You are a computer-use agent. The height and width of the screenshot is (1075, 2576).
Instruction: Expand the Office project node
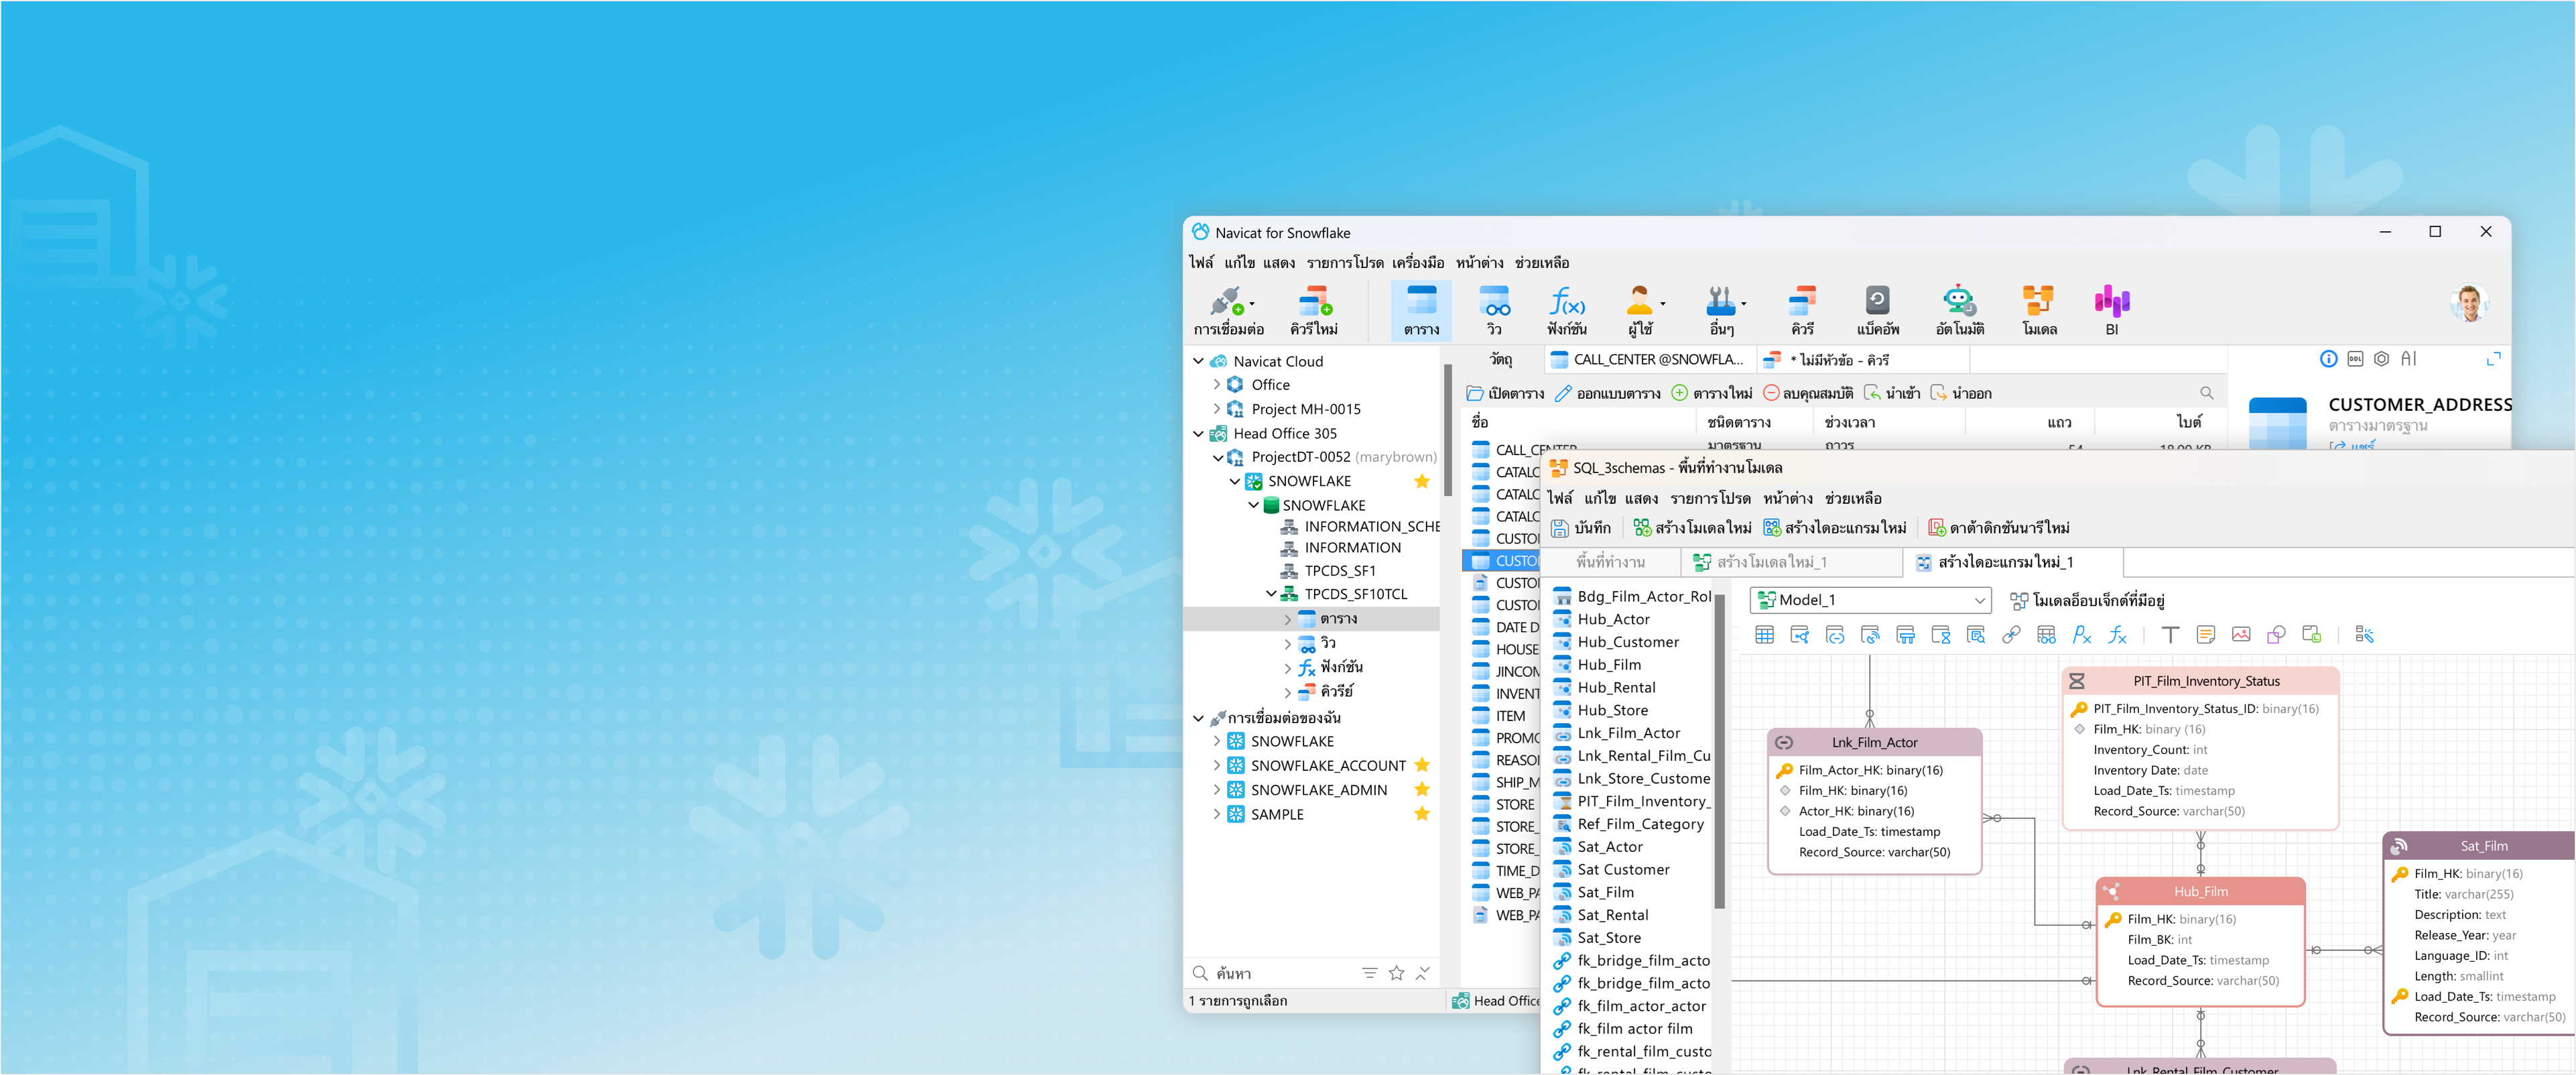1216,384
